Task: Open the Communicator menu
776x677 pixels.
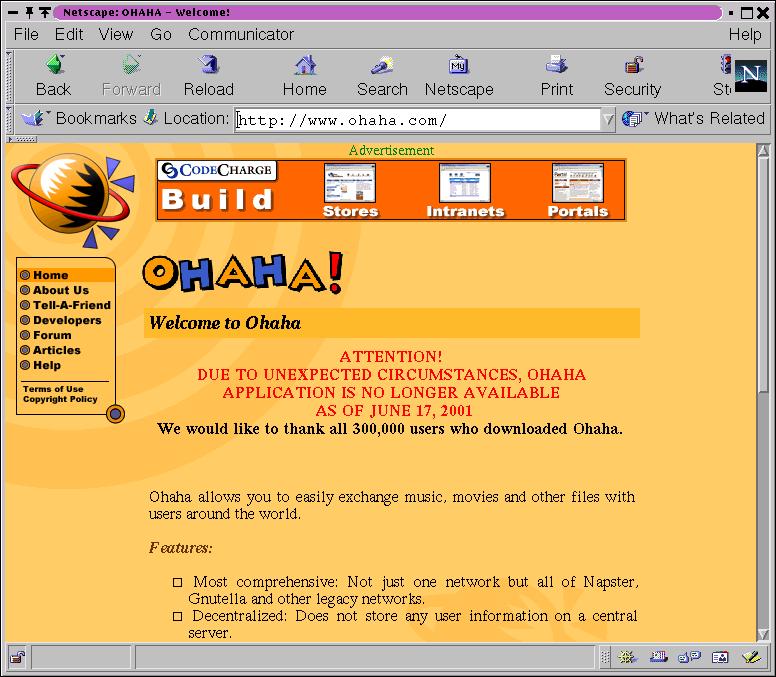Action: pos(241,34)
